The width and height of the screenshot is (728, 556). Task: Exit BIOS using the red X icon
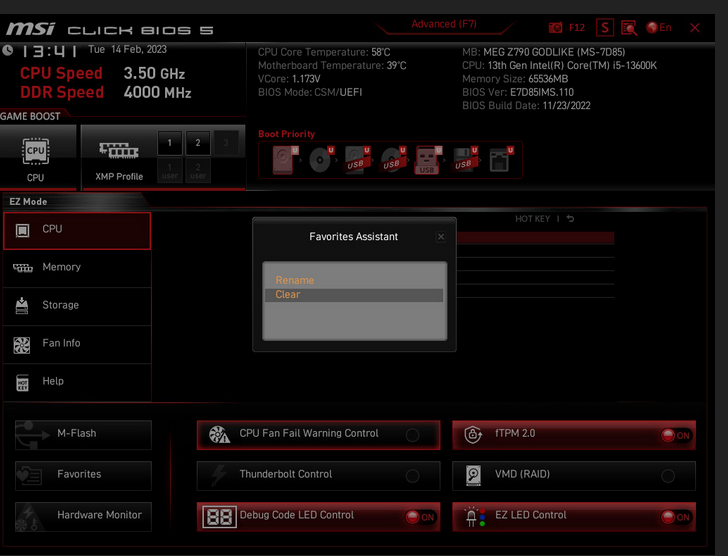(695, 28)
